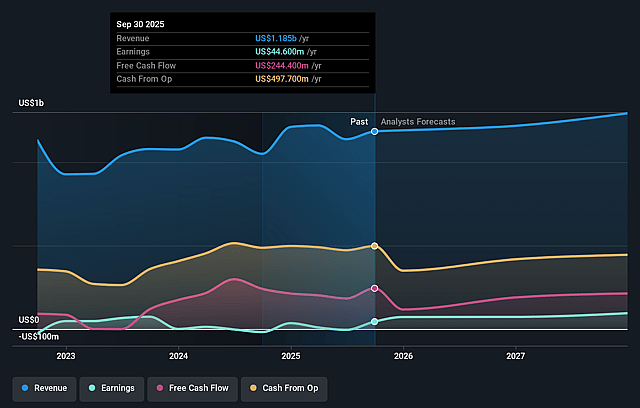Click the teal Earnings data point marker
Screen dimensions: 640x408
[375, 321]
